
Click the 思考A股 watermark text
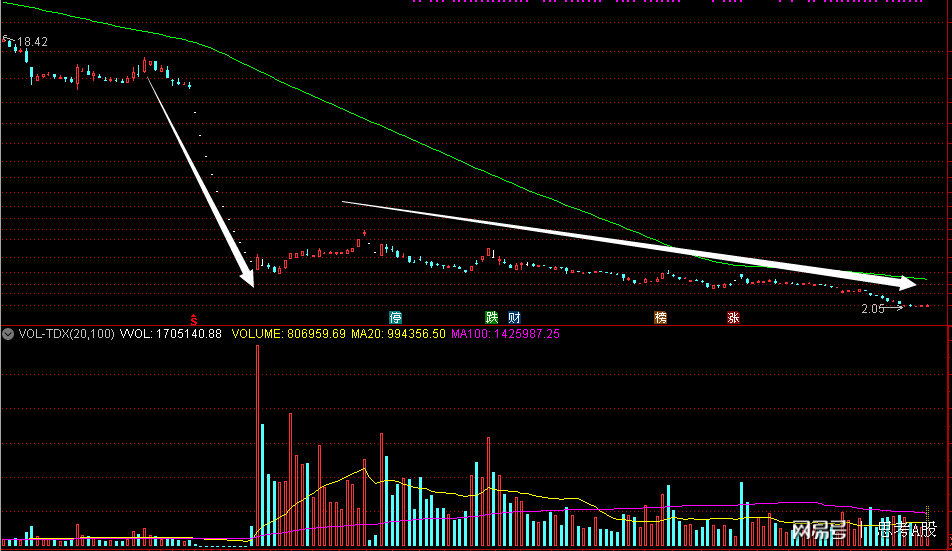pyautogui.click(x=903, y=529)
